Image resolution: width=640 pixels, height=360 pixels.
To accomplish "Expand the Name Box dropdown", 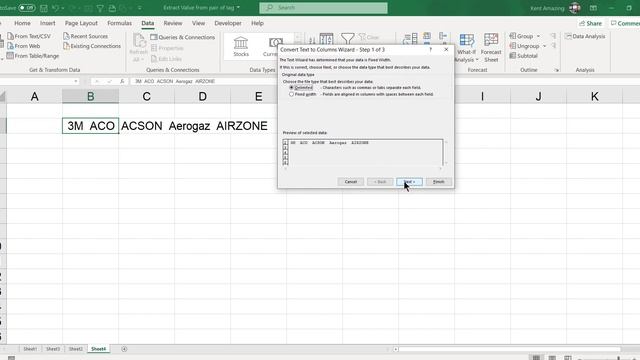I will [76, 81].
